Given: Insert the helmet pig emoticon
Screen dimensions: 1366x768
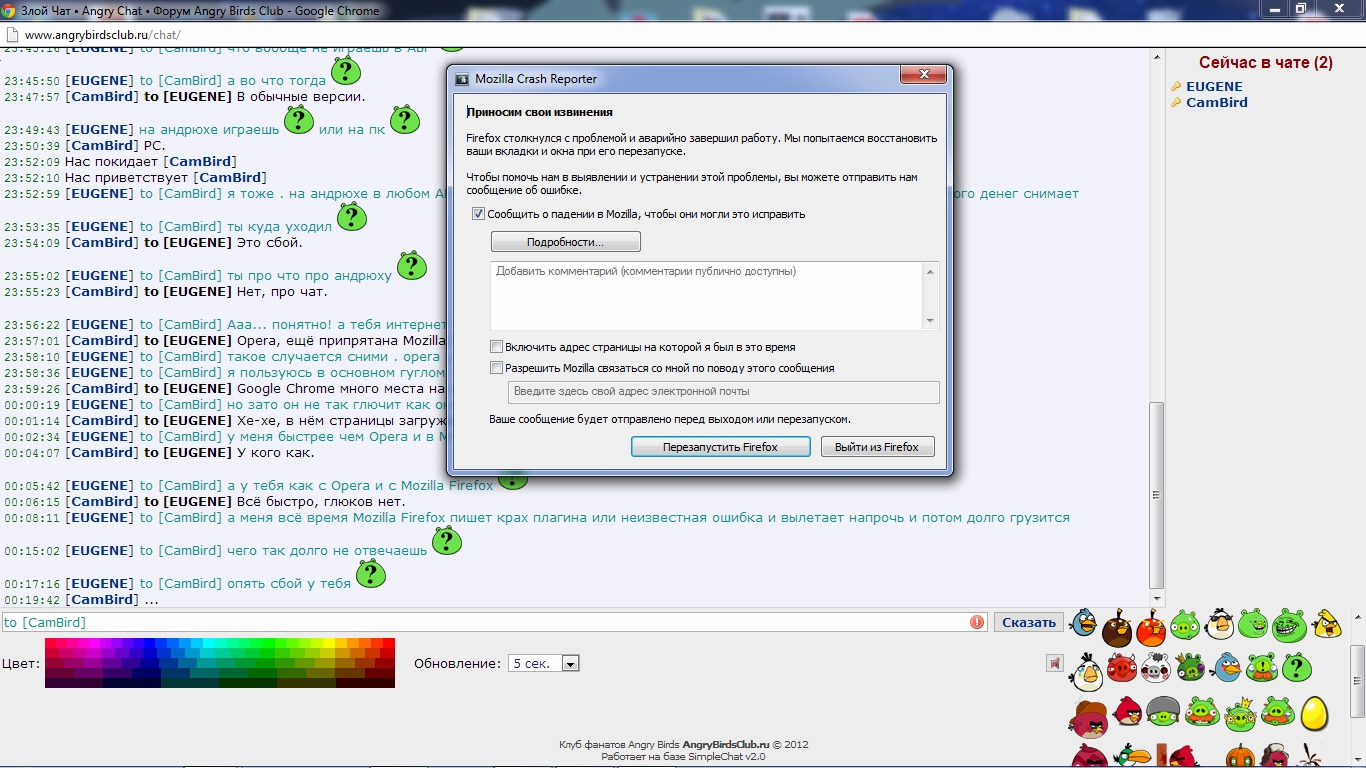Looking at the screenshot, I should [x=1163, y=711].
